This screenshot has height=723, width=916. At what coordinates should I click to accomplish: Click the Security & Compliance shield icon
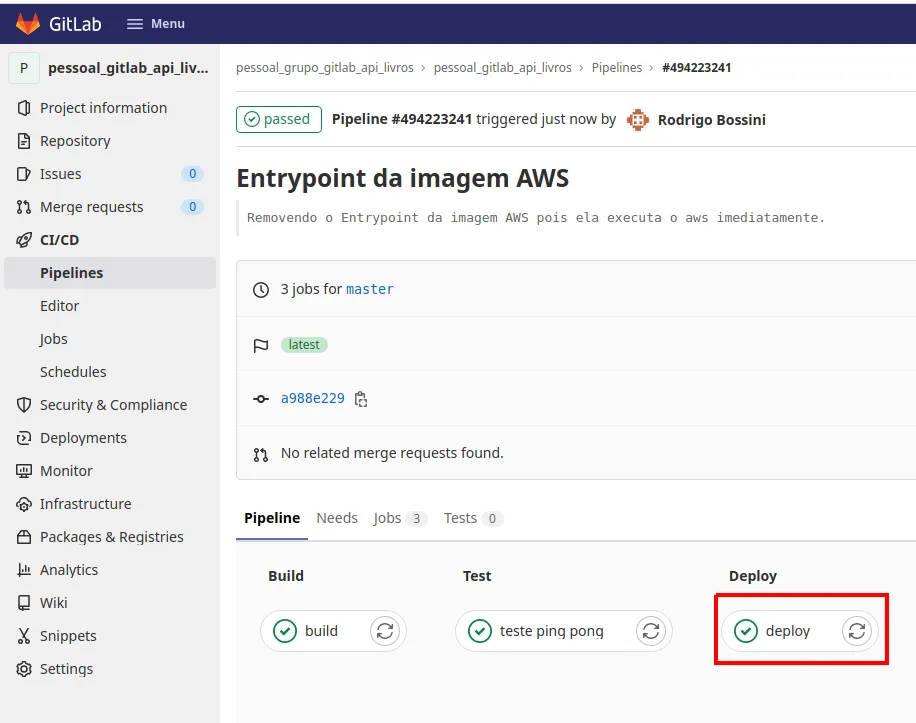[24, 405]
